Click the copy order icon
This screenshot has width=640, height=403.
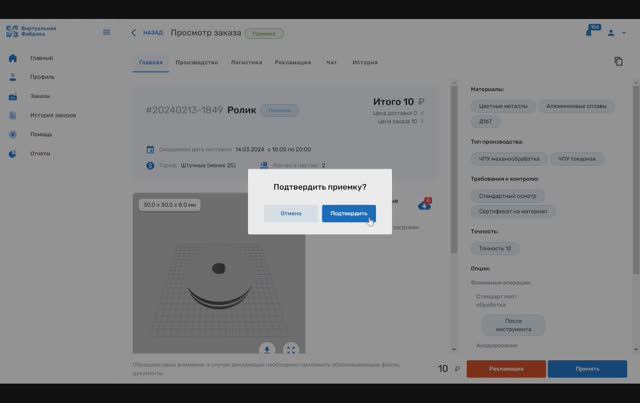click(x=618, y=62)
